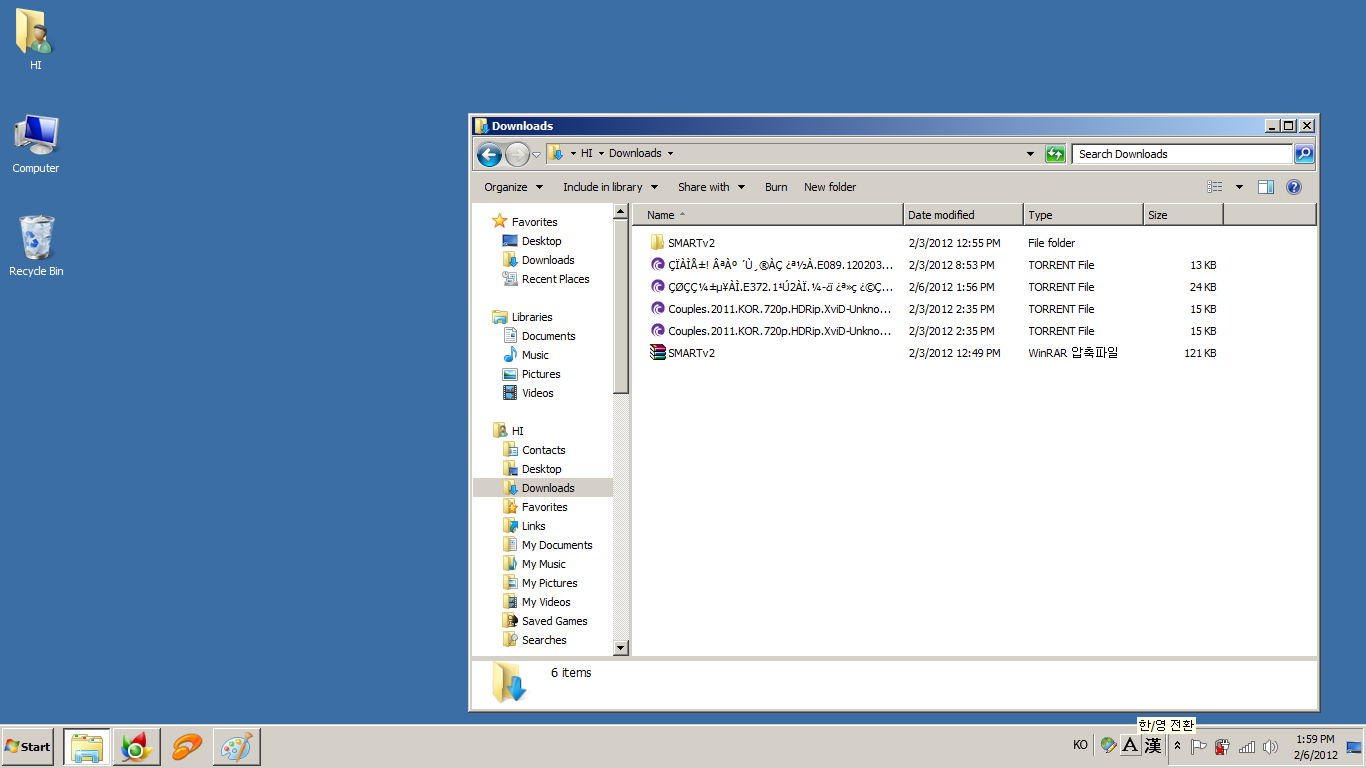Open the Pictures library

[x=541, y=374]
